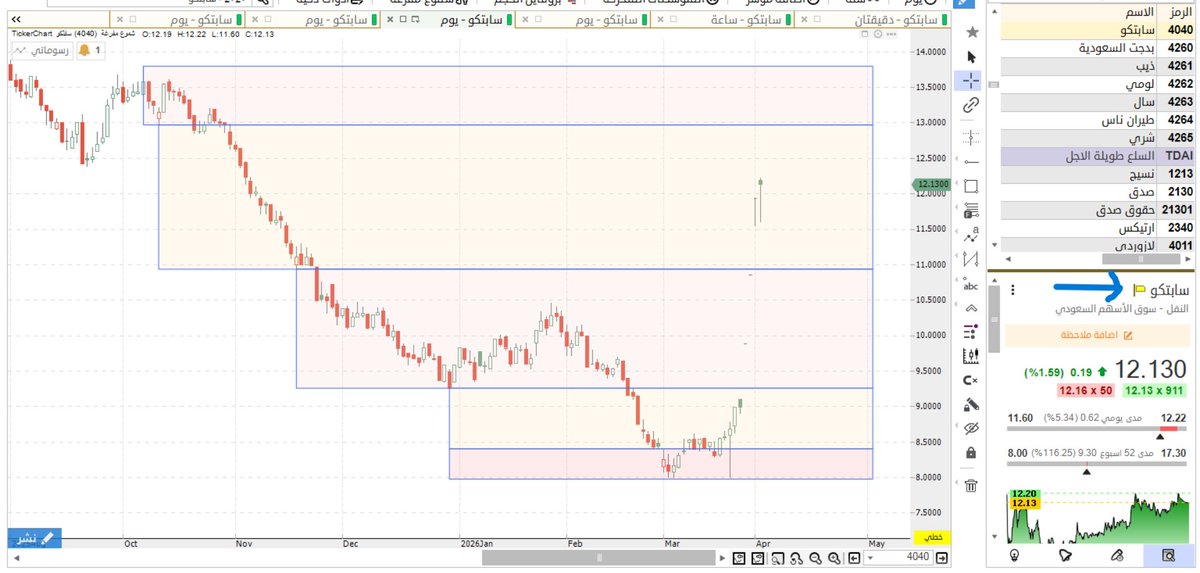
Task: Toggle the خطي linear scale label
Action: [x=932, y=537]
